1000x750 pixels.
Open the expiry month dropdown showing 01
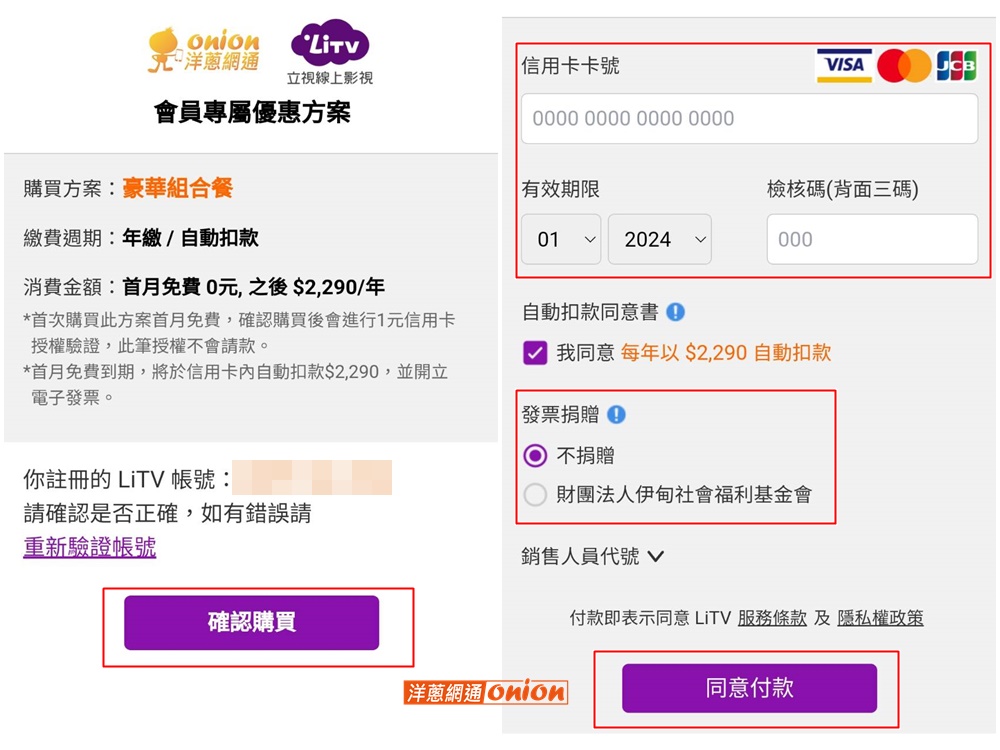560,239
